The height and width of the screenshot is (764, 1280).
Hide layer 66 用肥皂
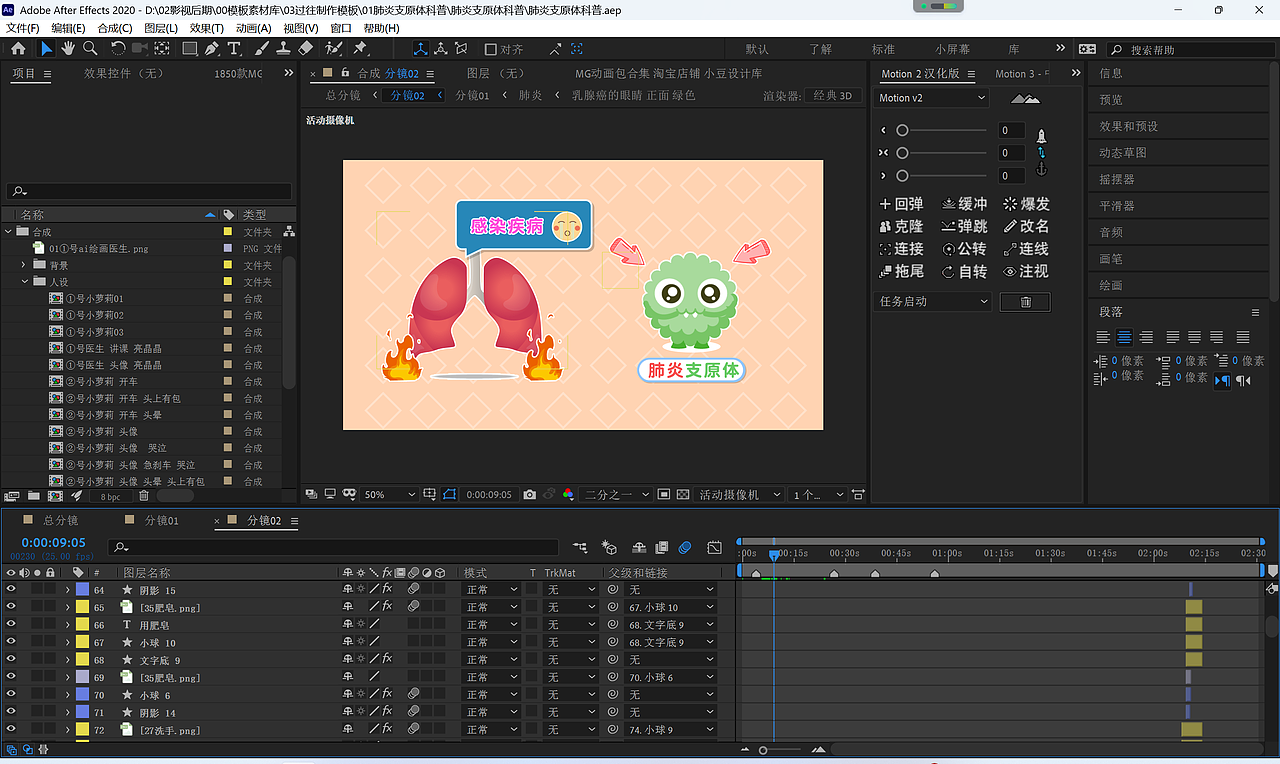pos(11,625)
